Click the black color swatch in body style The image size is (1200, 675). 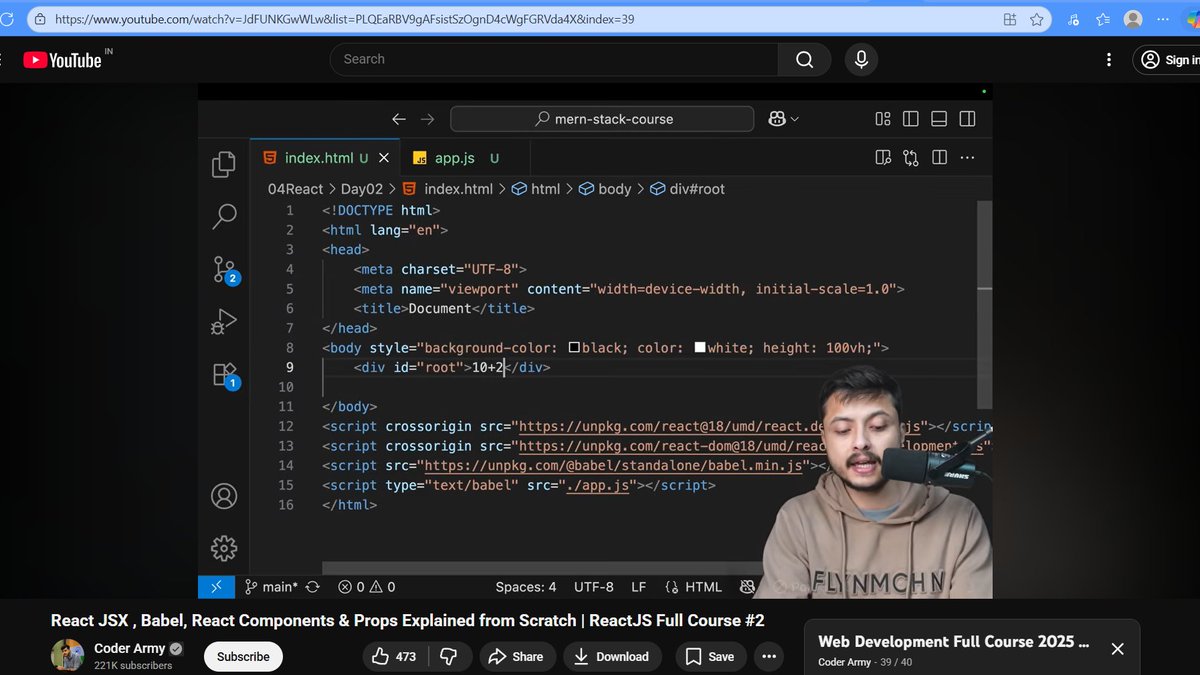574,348
